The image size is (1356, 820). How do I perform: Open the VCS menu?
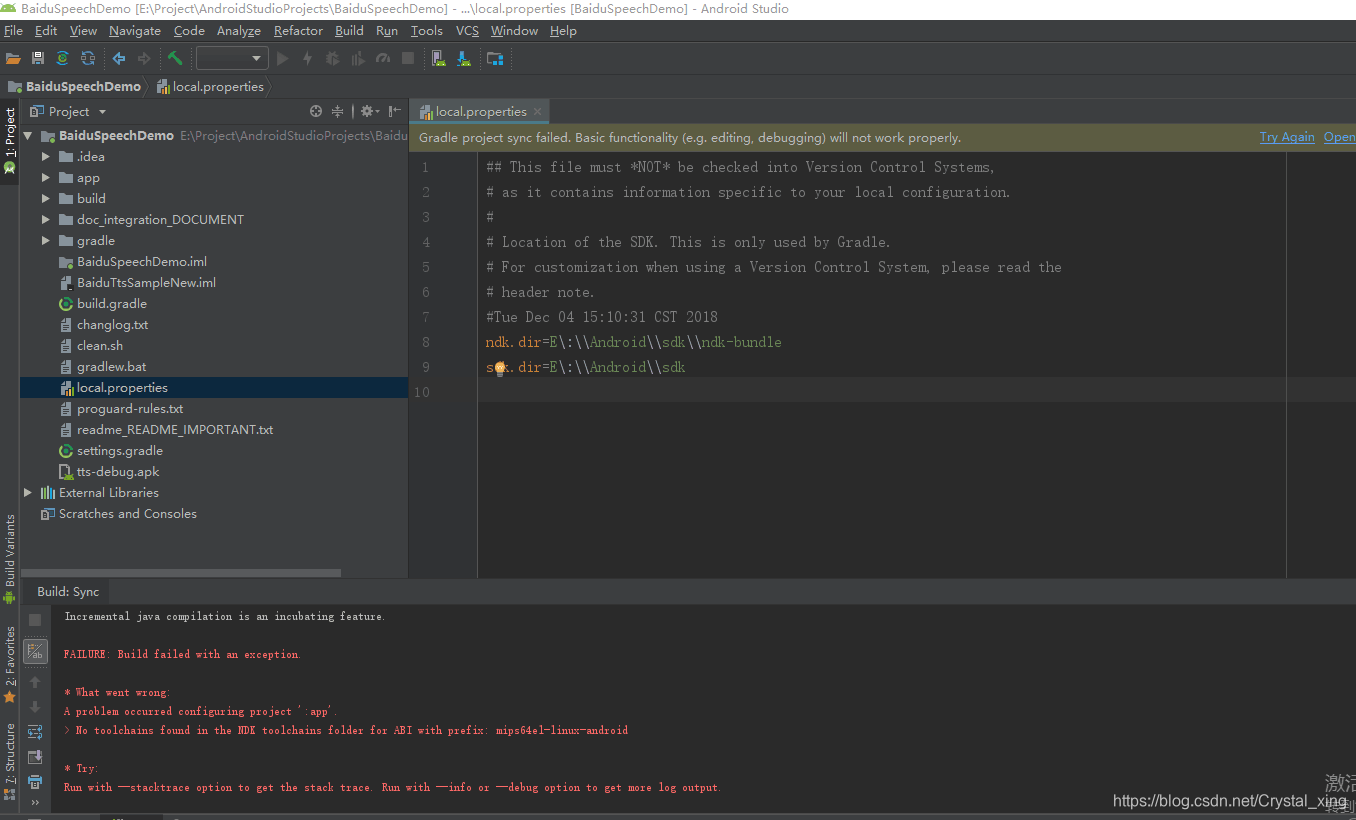[467, 30]
